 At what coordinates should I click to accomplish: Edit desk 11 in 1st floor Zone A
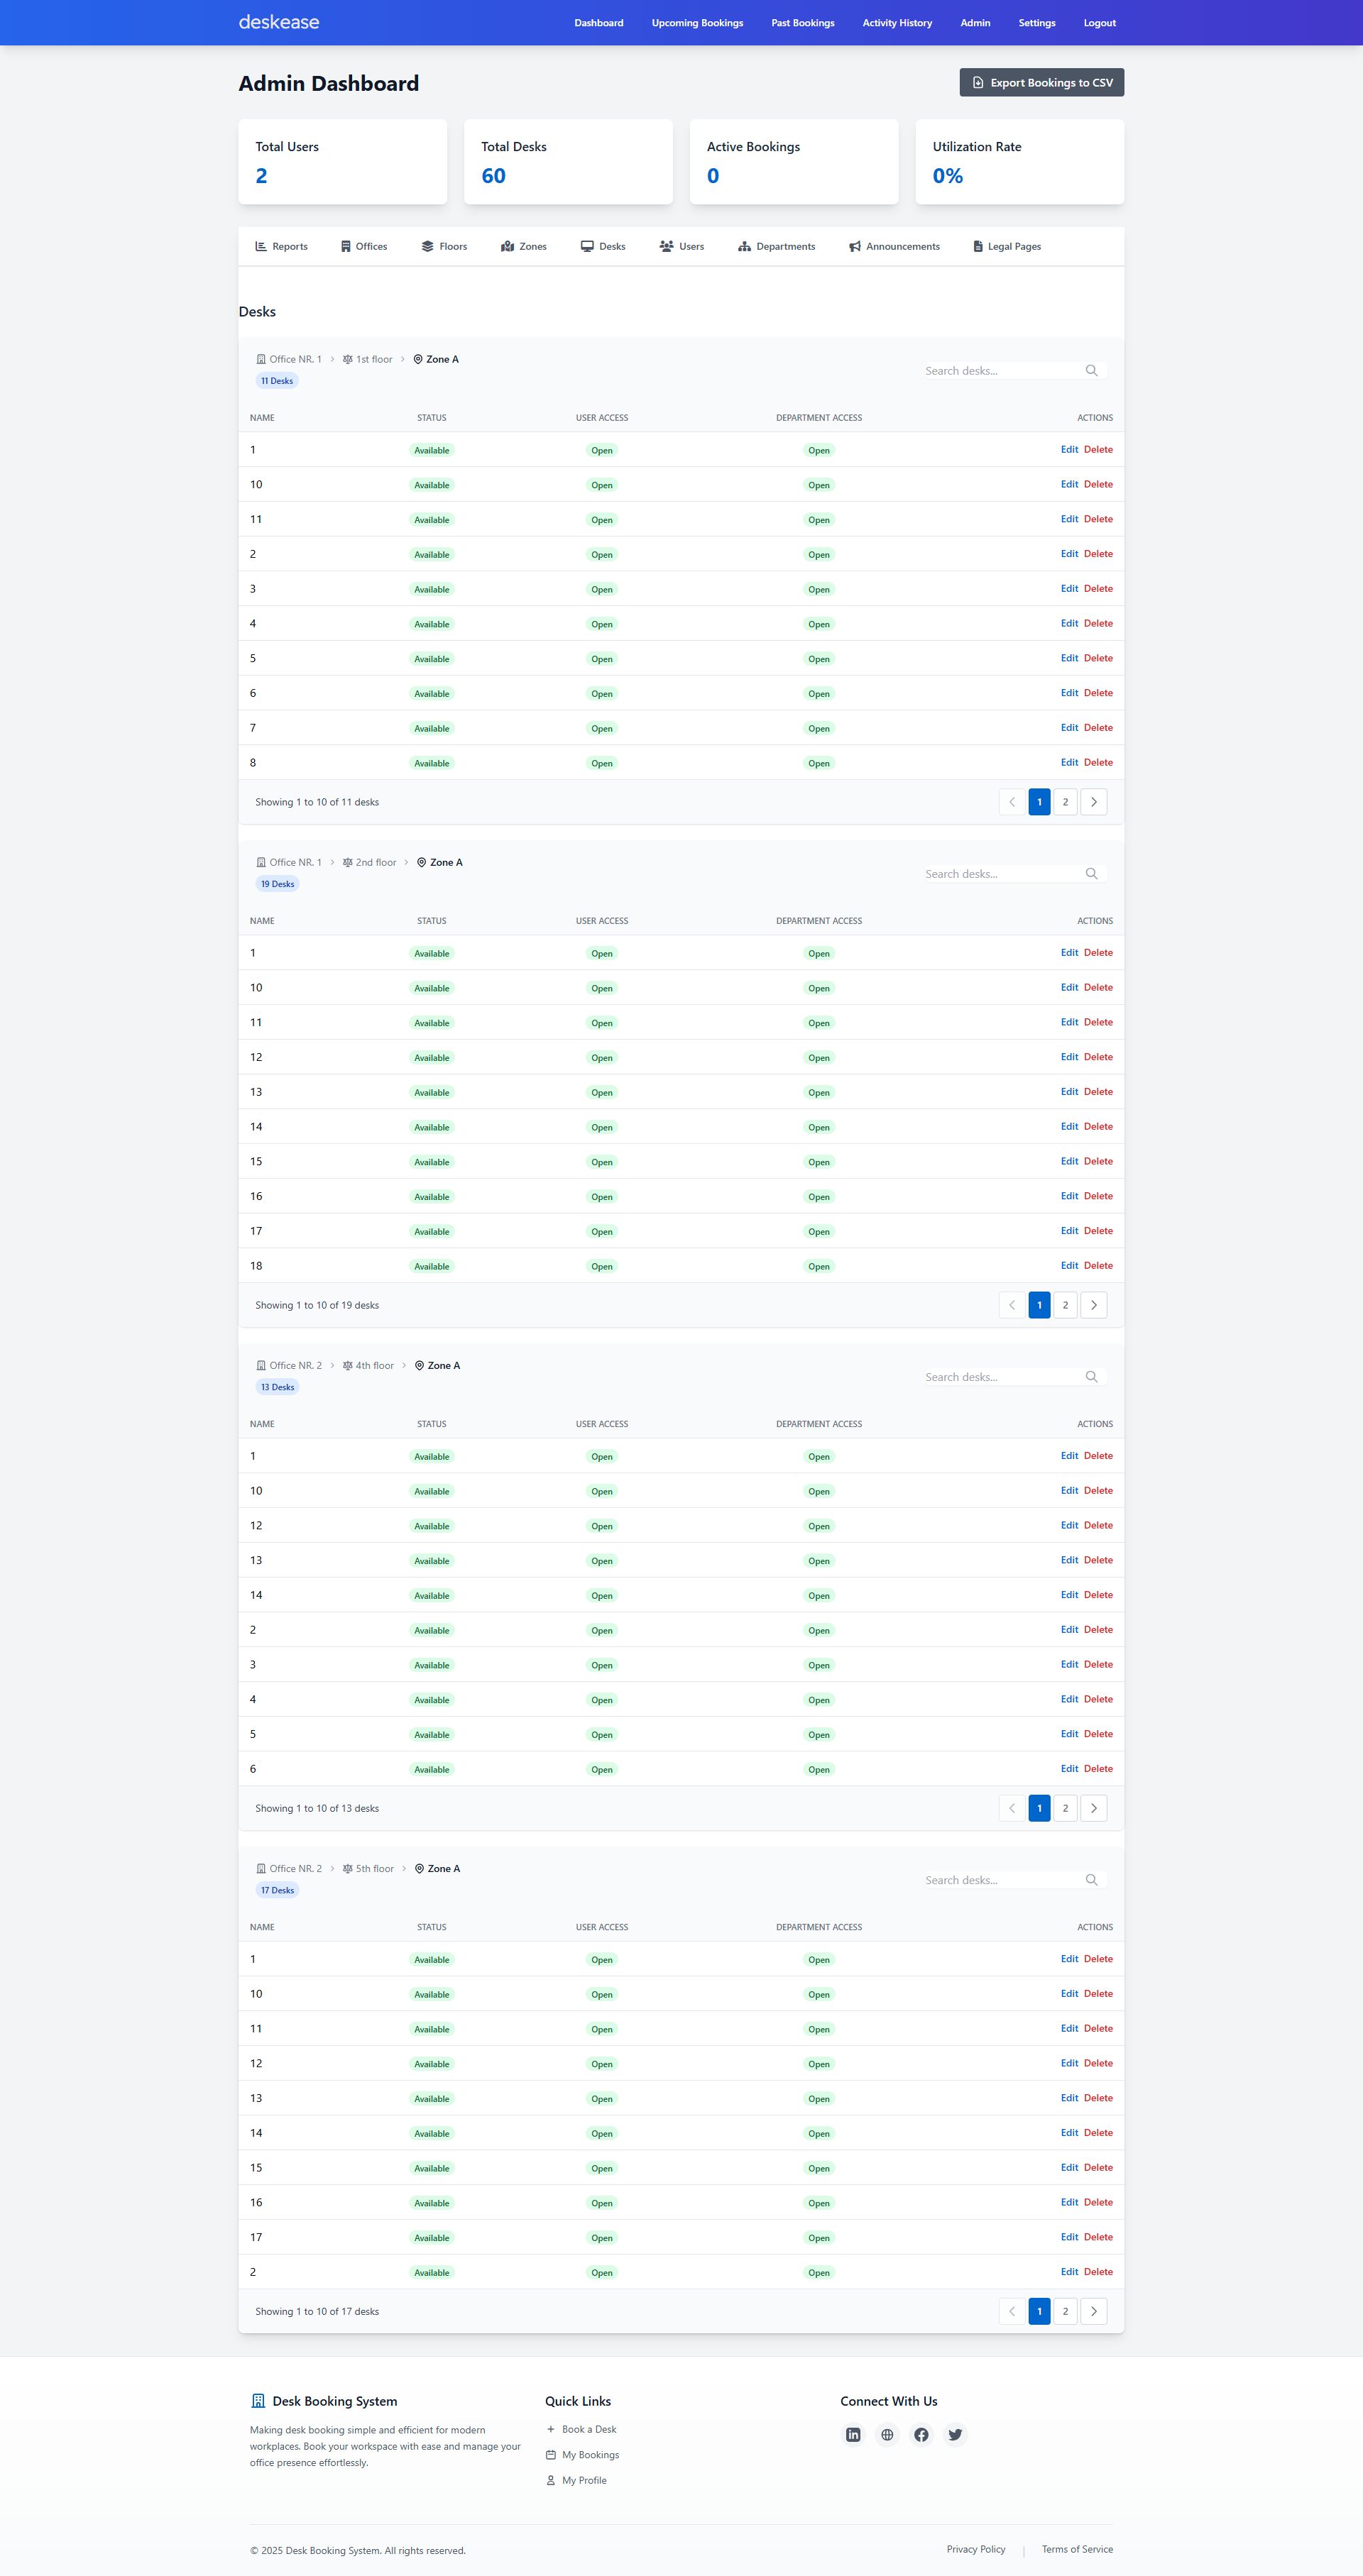coord(1069,519)
